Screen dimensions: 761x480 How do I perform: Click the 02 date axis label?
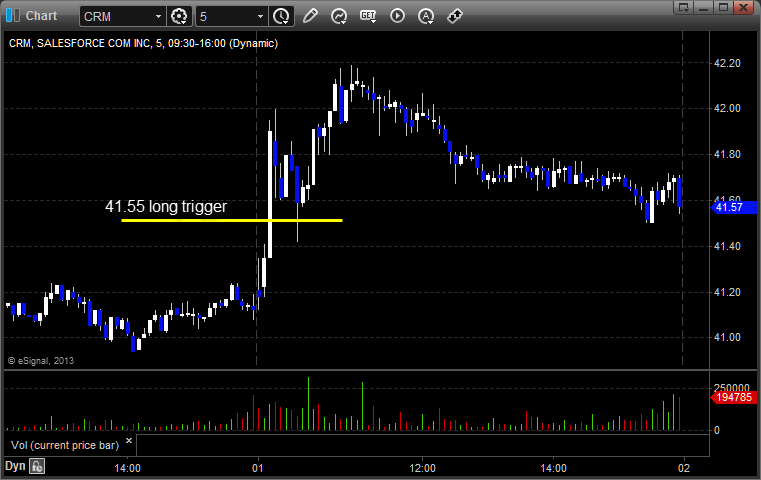point(684,468)
